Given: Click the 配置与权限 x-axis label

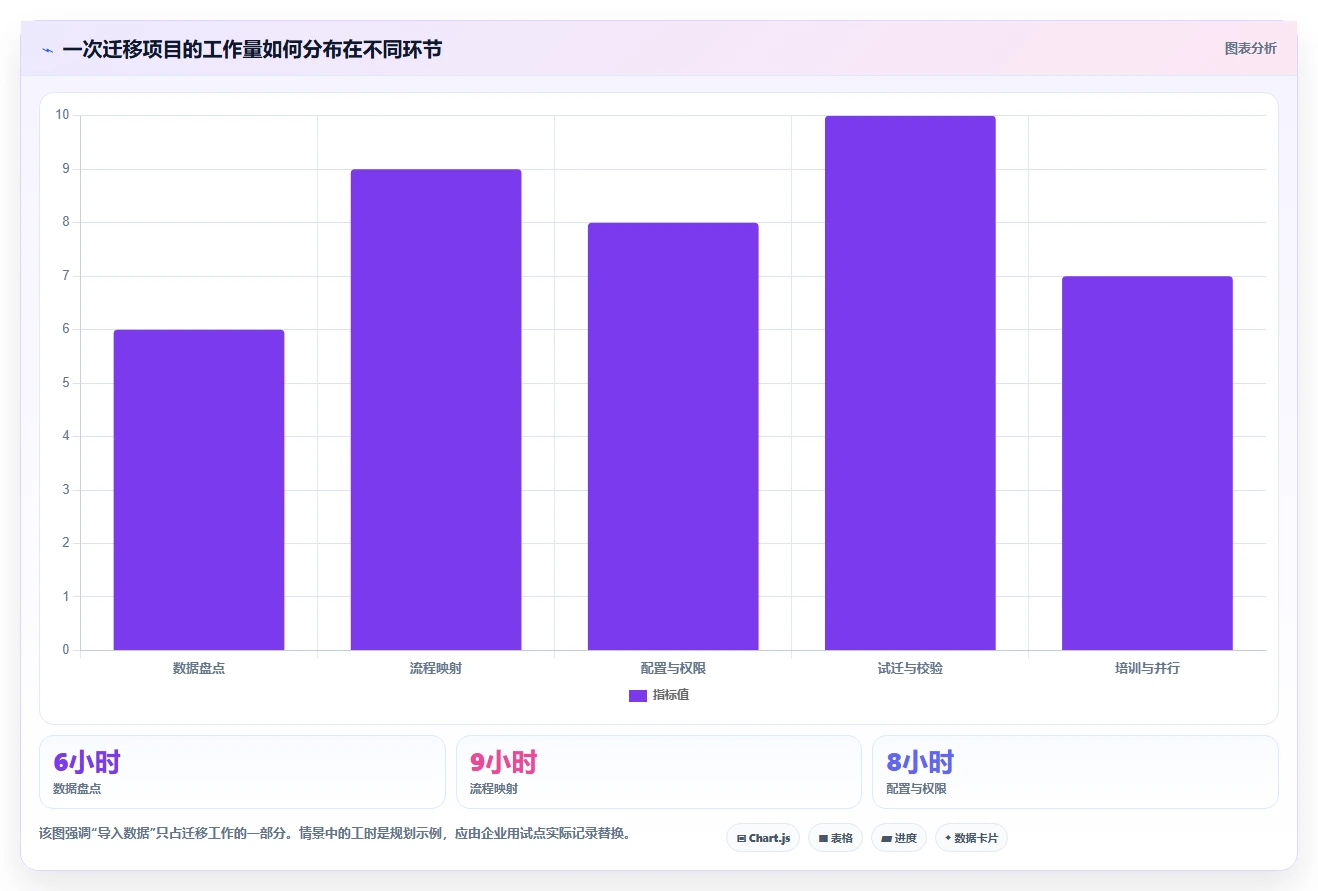Looking at the screenshot, I should (673, 668).
